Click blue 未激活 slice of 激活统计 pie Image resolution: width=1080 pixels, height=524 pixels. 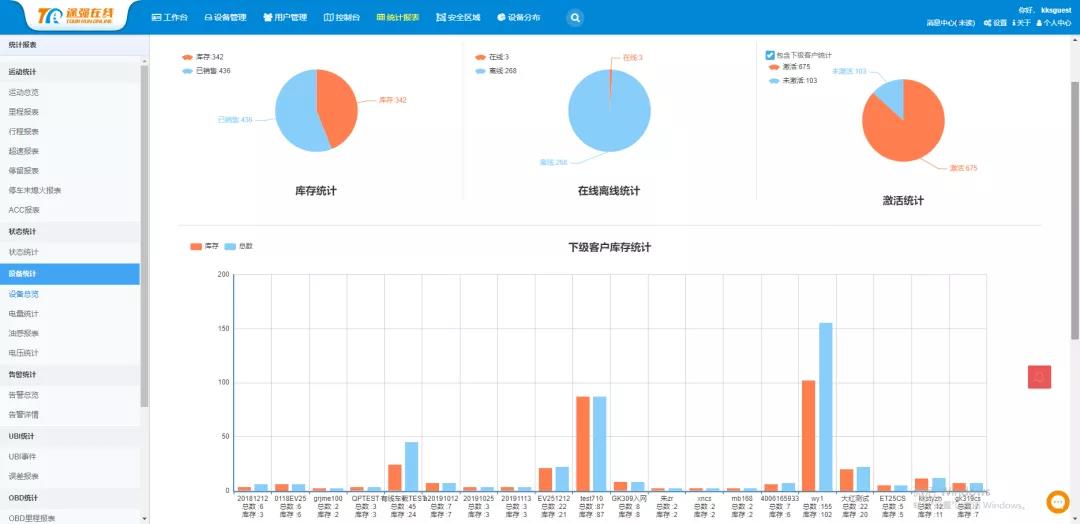(x=891, y=95)
